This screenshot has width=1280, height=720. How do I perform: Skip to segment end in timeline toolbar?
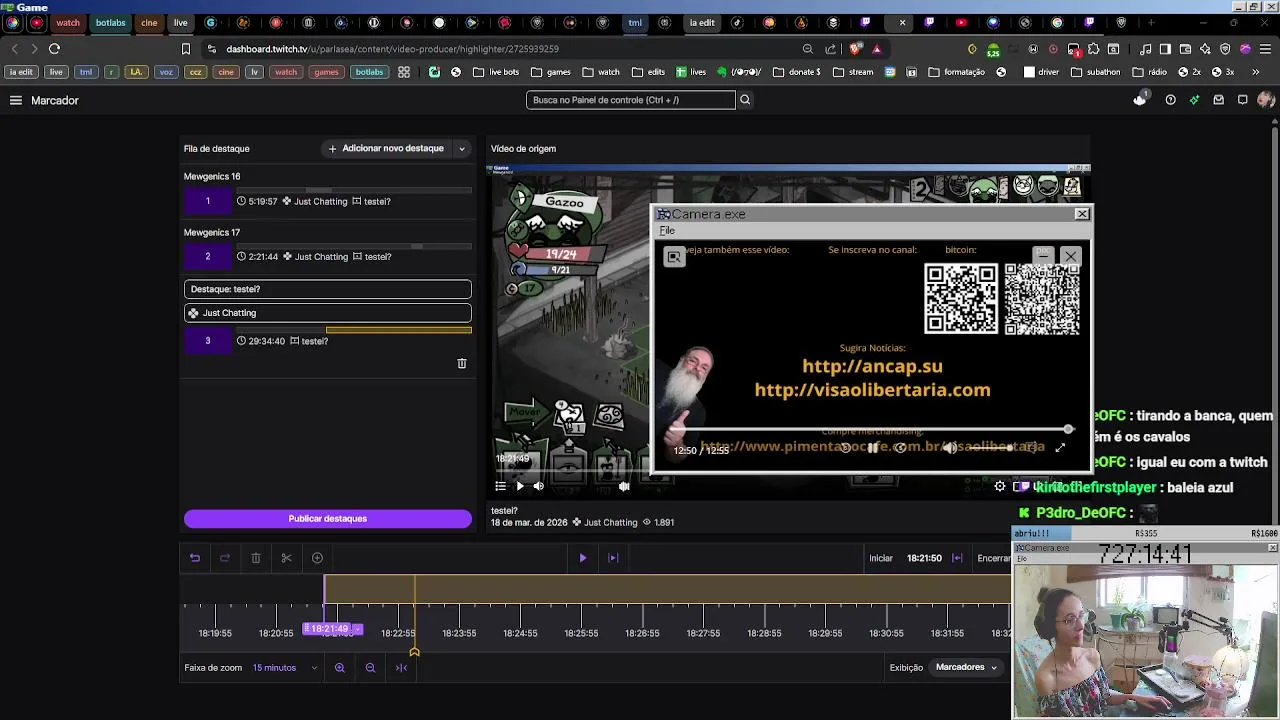tap(613, 558)
